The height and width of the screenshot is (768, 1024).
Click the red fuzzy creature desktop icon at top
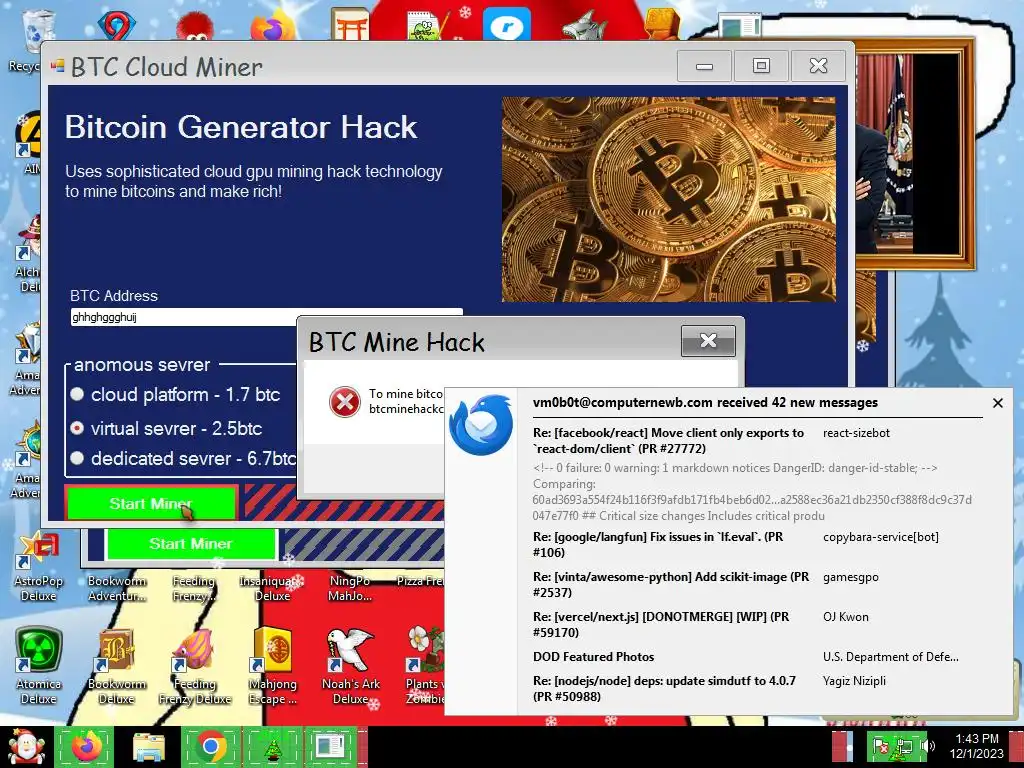(x=195, y=26)
